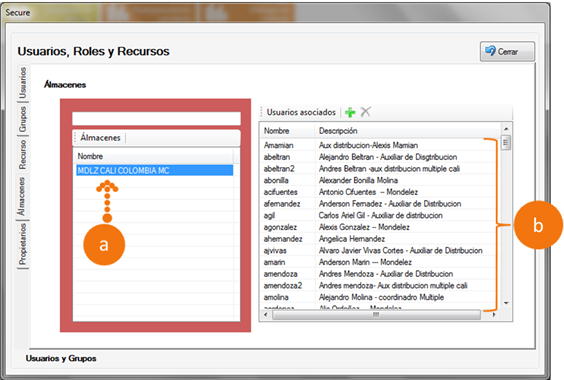
Task: Switch to the Grupos vertical tab
Action: click(x=23, y=119)
